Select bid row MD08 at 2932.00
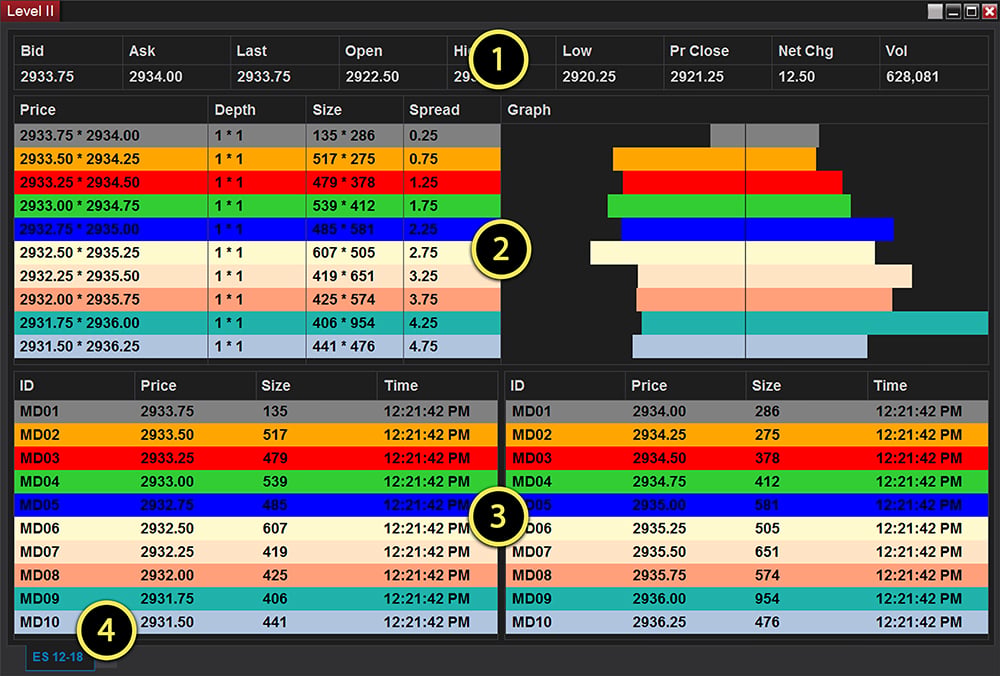1000x676 pixels. pyautogui.click(x=256, y=575)
